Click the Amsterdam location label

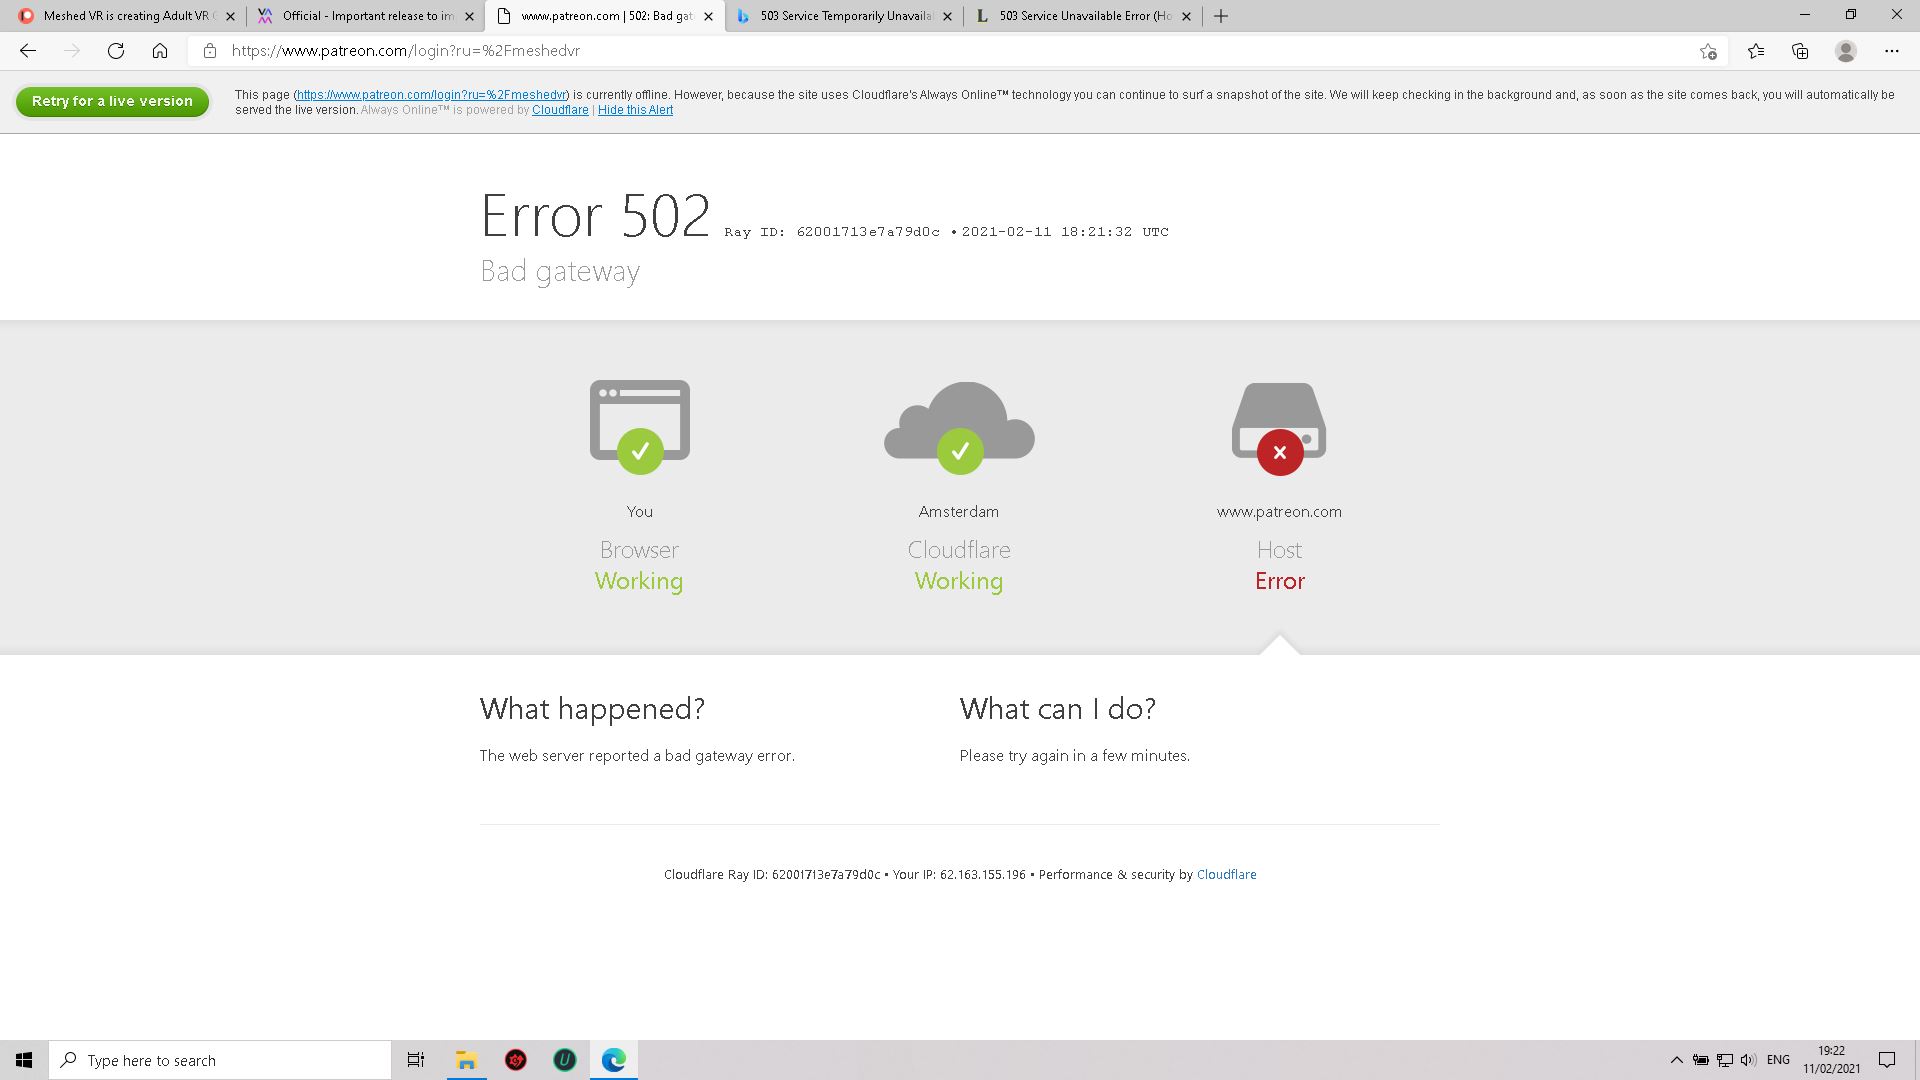959,512
